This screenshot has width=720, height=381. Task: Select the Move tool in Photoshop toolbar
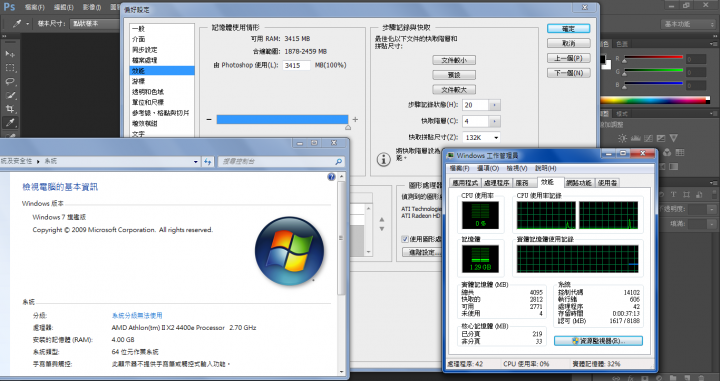point(10,54)
